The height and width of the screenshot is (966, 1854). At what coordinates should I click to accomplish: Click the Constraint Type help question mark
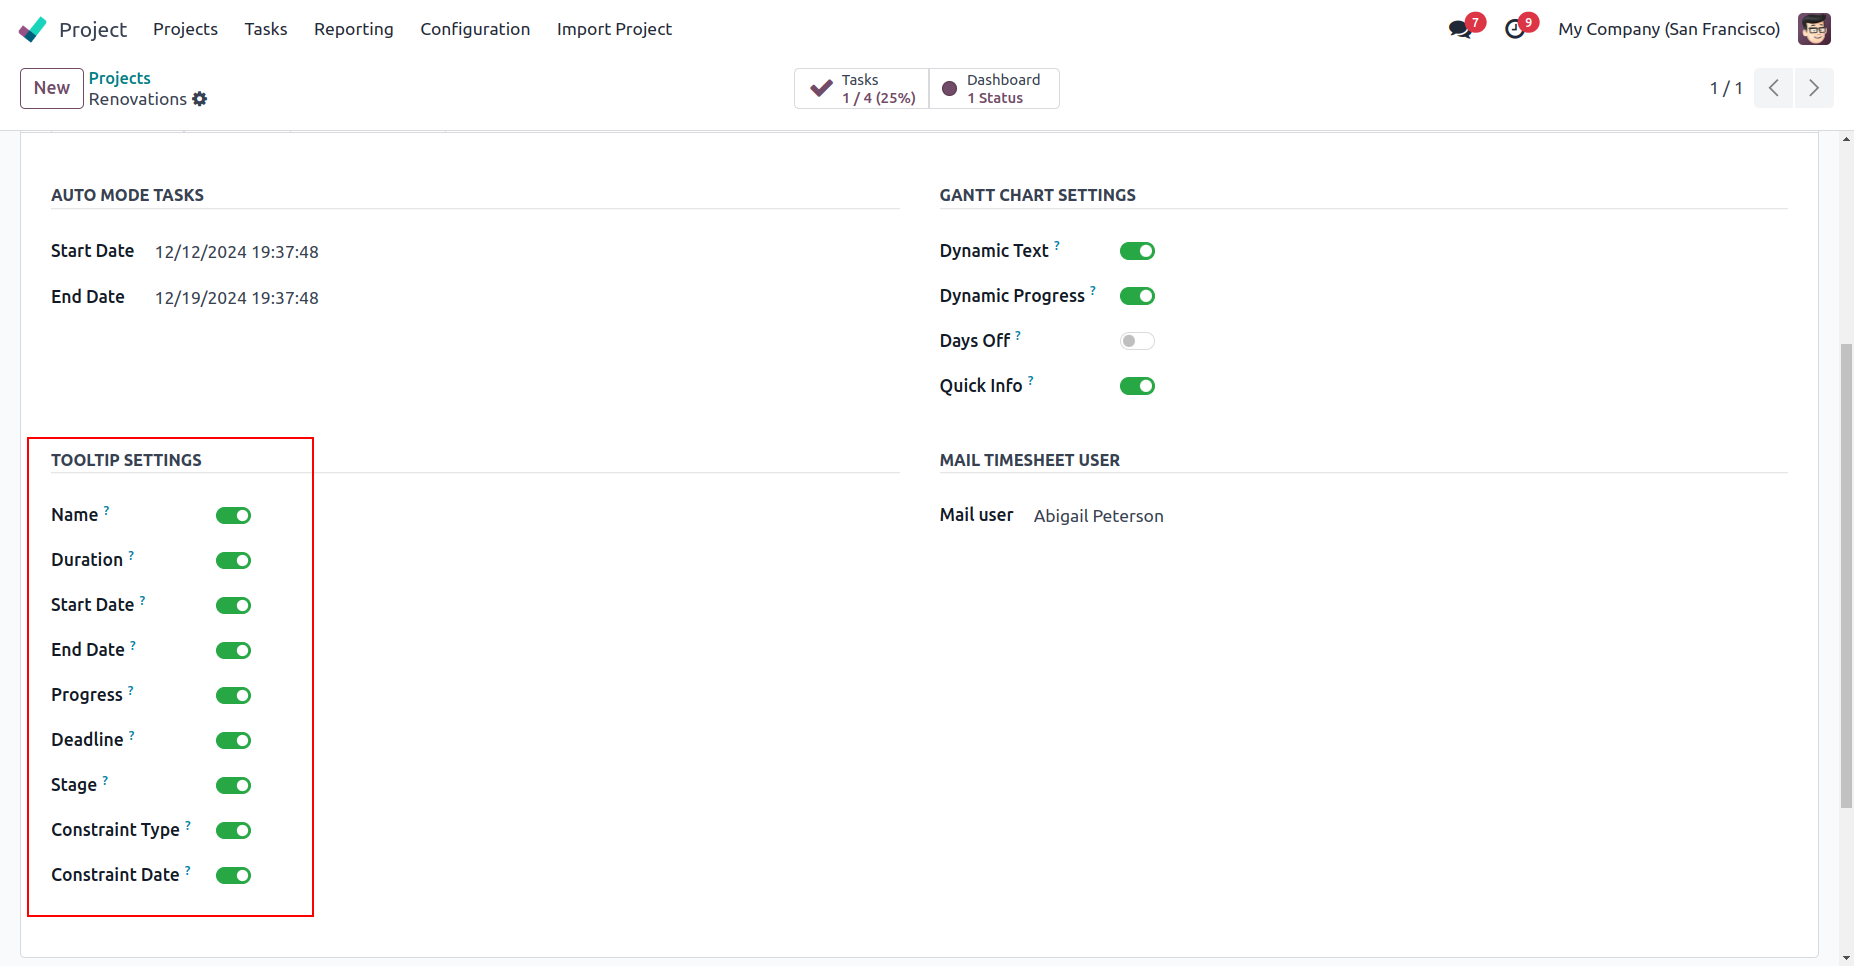188,825
